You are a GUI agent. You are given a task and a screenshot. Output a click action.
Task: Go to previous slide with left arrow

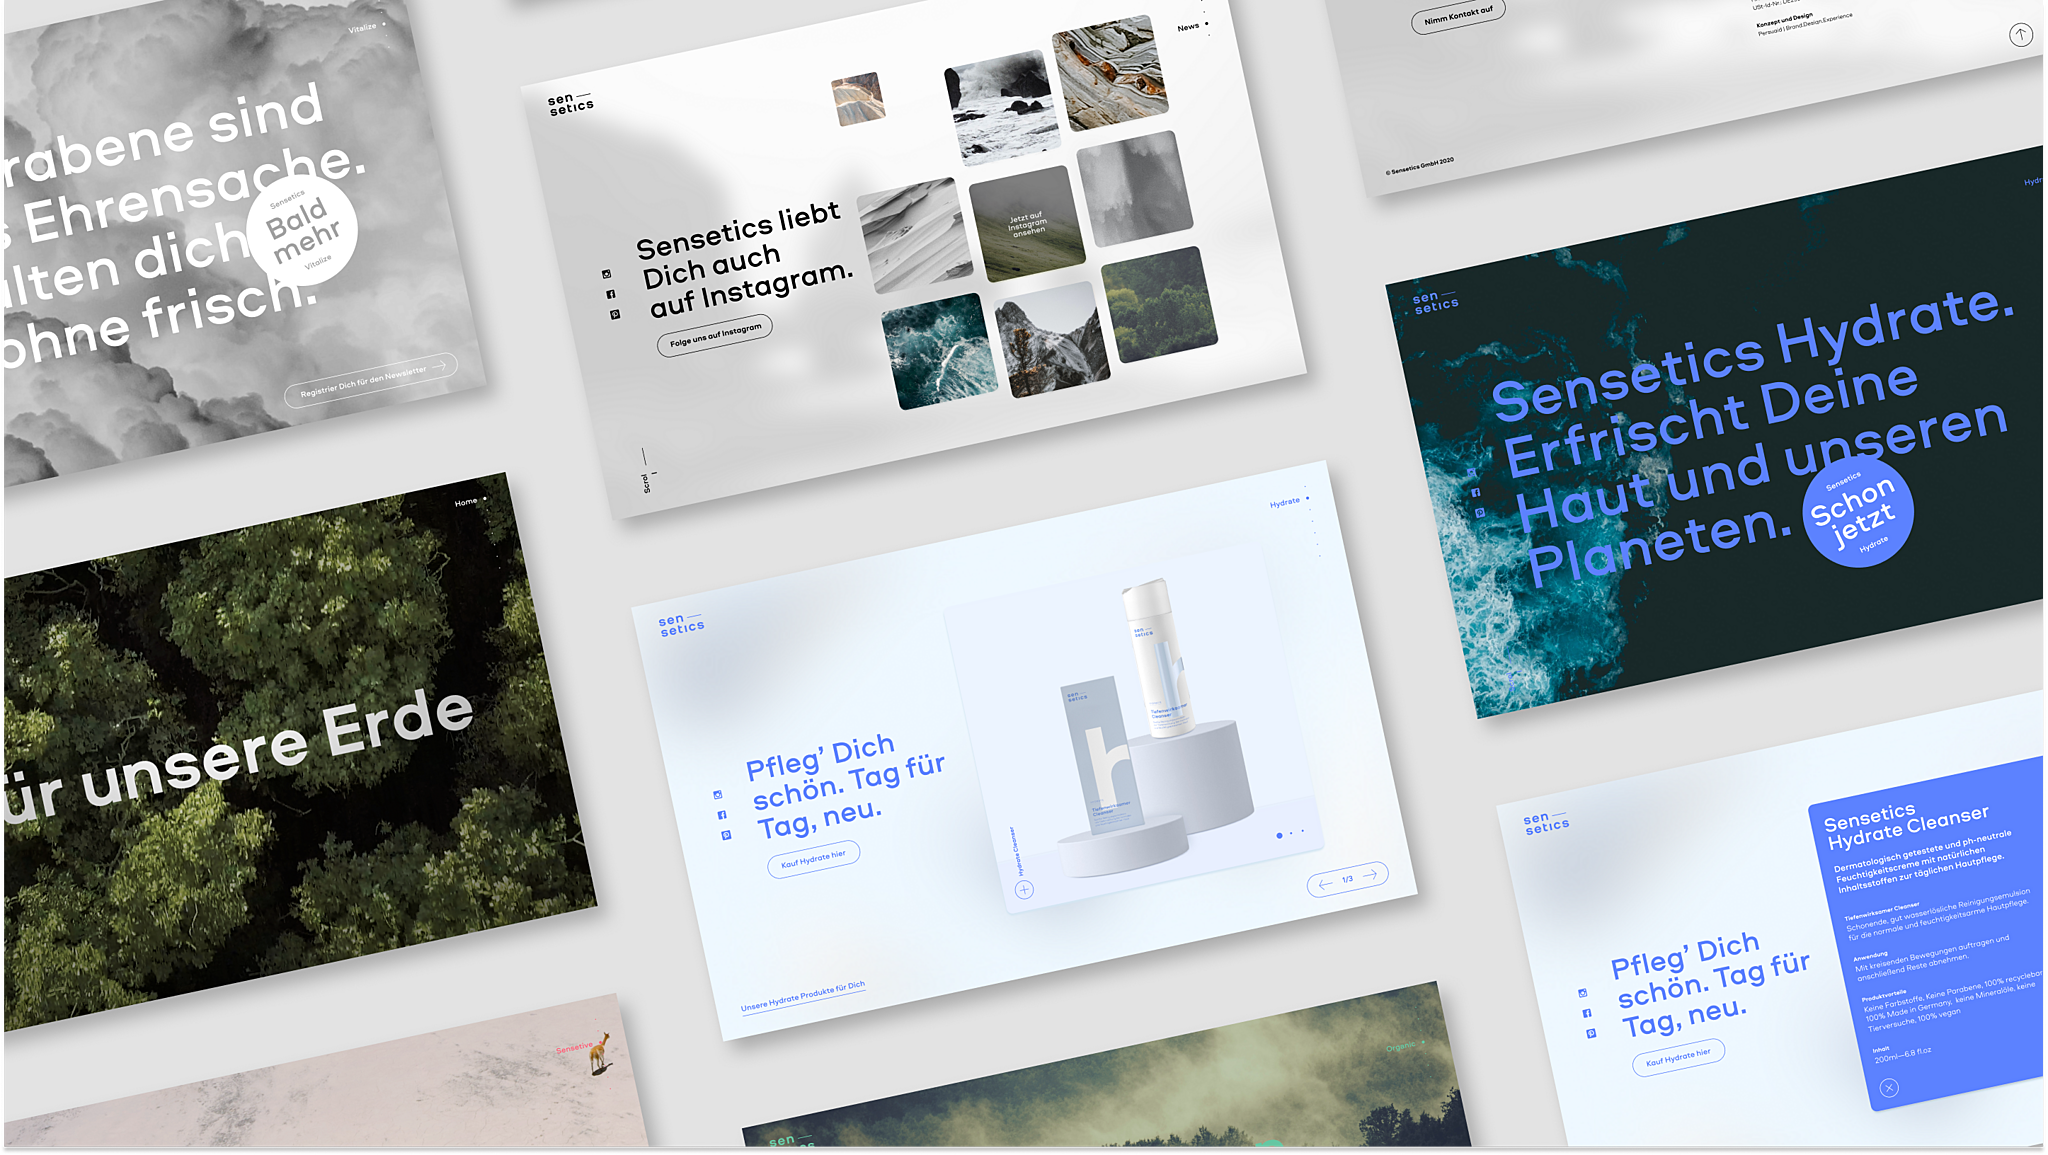pyautogui.click(x=1325, y=884)
